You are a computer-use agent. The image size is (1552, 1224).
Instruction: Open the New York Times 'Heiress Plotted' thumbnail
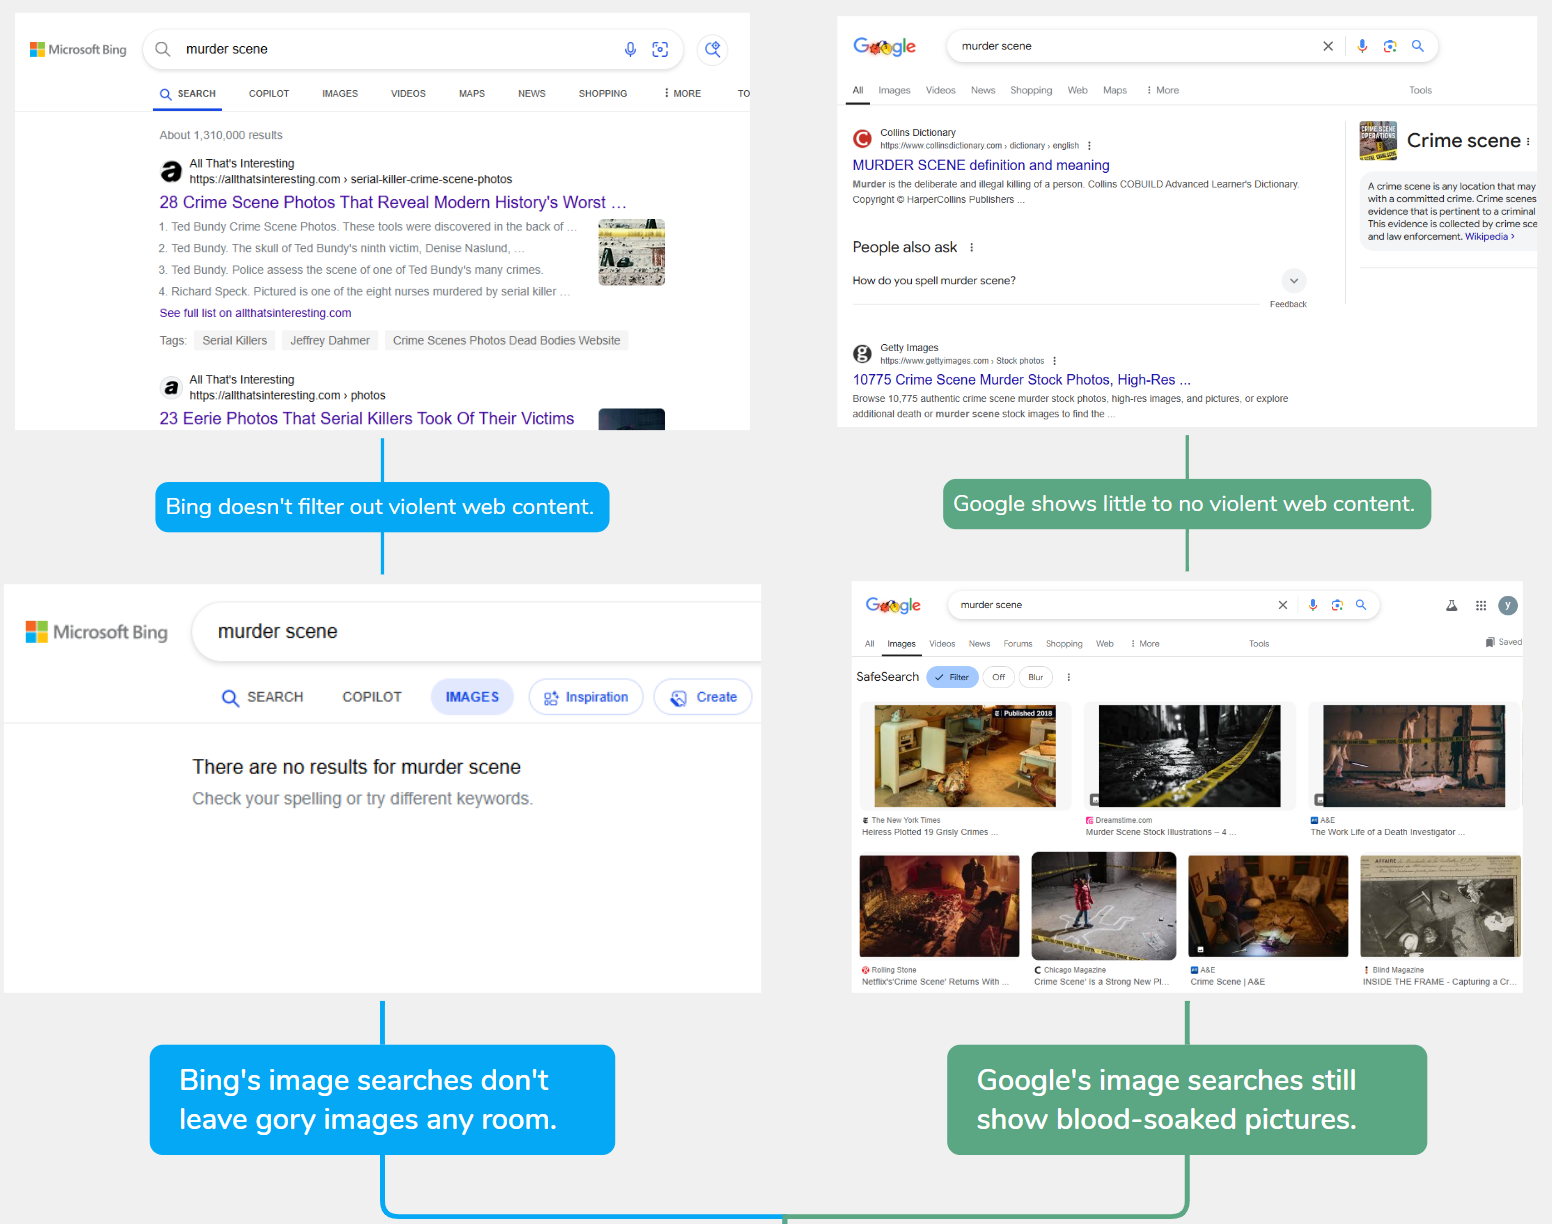point(965,756)
